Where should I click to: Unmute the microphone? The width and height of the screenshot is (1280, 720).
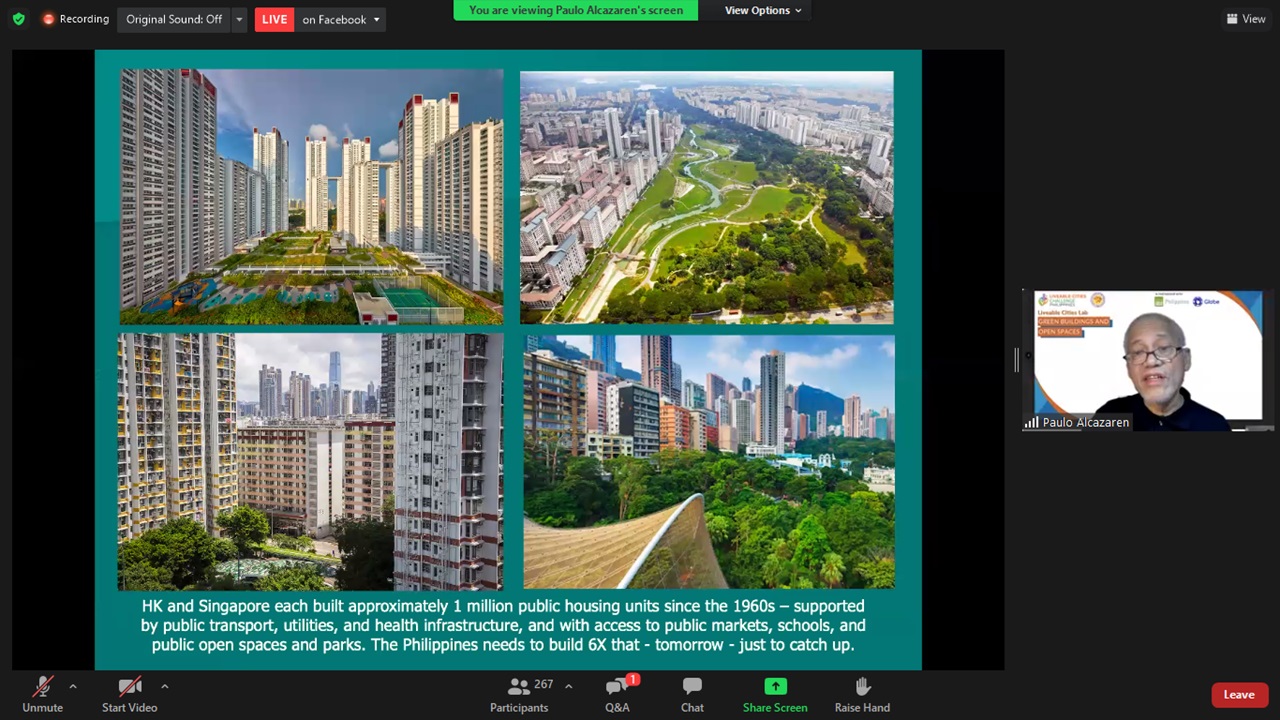42,694
